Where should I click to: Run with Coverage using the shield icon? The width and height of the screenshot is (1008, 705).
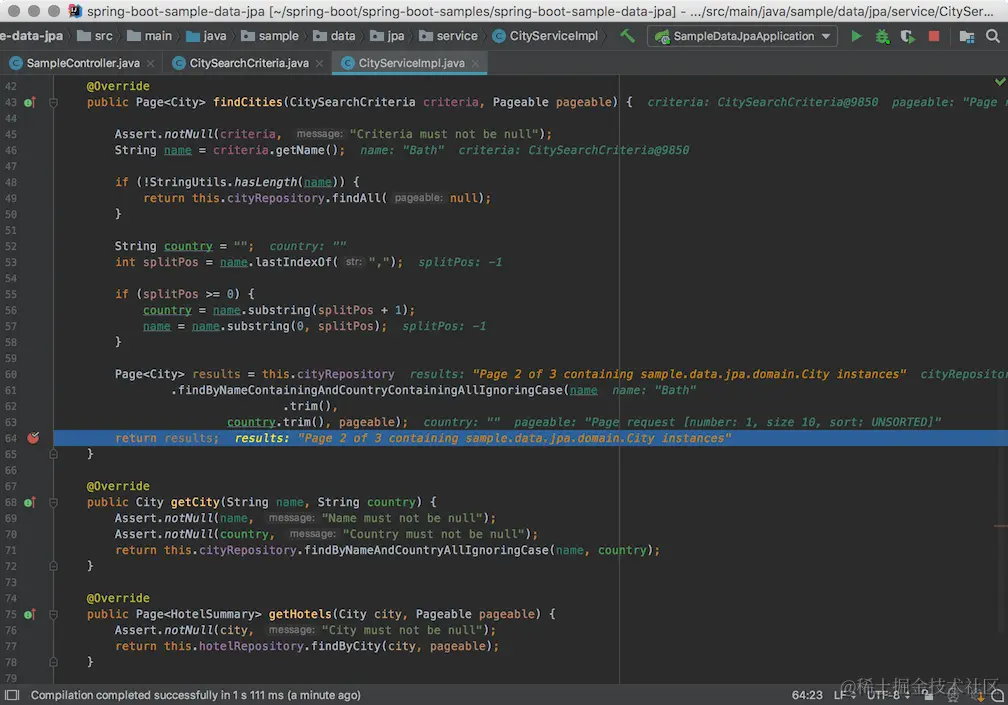(908, 37)
